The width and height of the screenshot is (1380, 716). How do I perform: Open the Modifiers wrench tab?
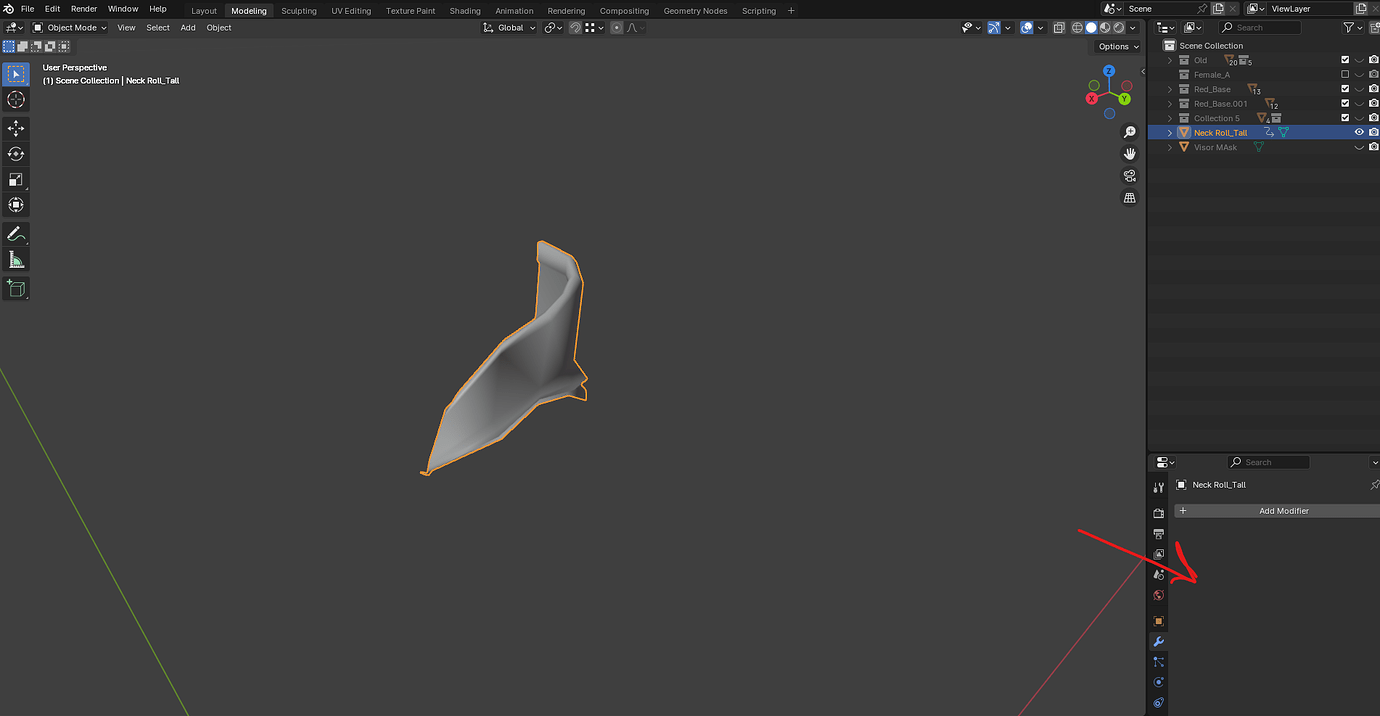tap(1158, 642)
